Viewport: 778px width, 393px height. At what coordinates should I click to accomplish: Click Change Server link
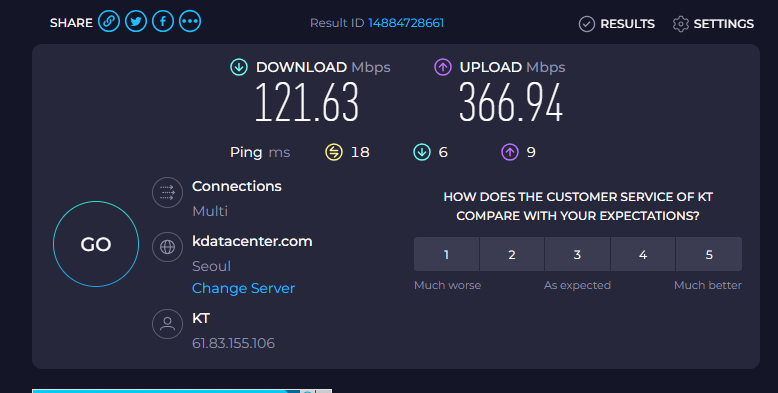pyautogui.click(x=243, y=288)
